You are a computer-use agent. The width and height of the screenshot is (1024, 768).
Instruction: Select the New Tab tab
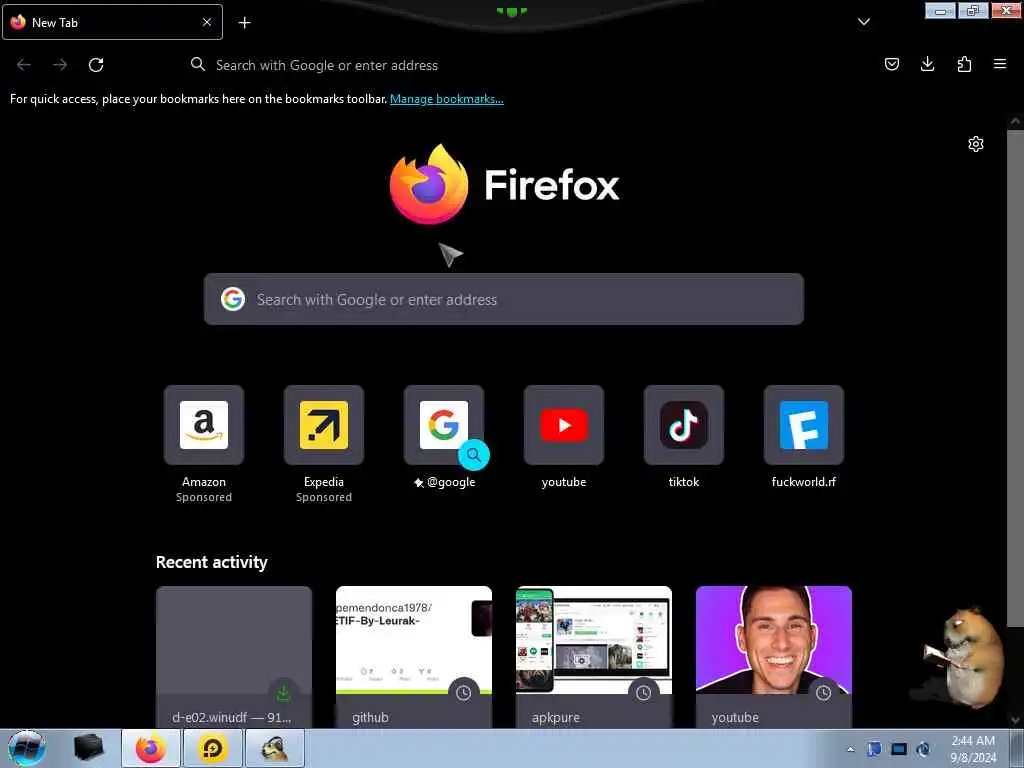click(112, 22)
